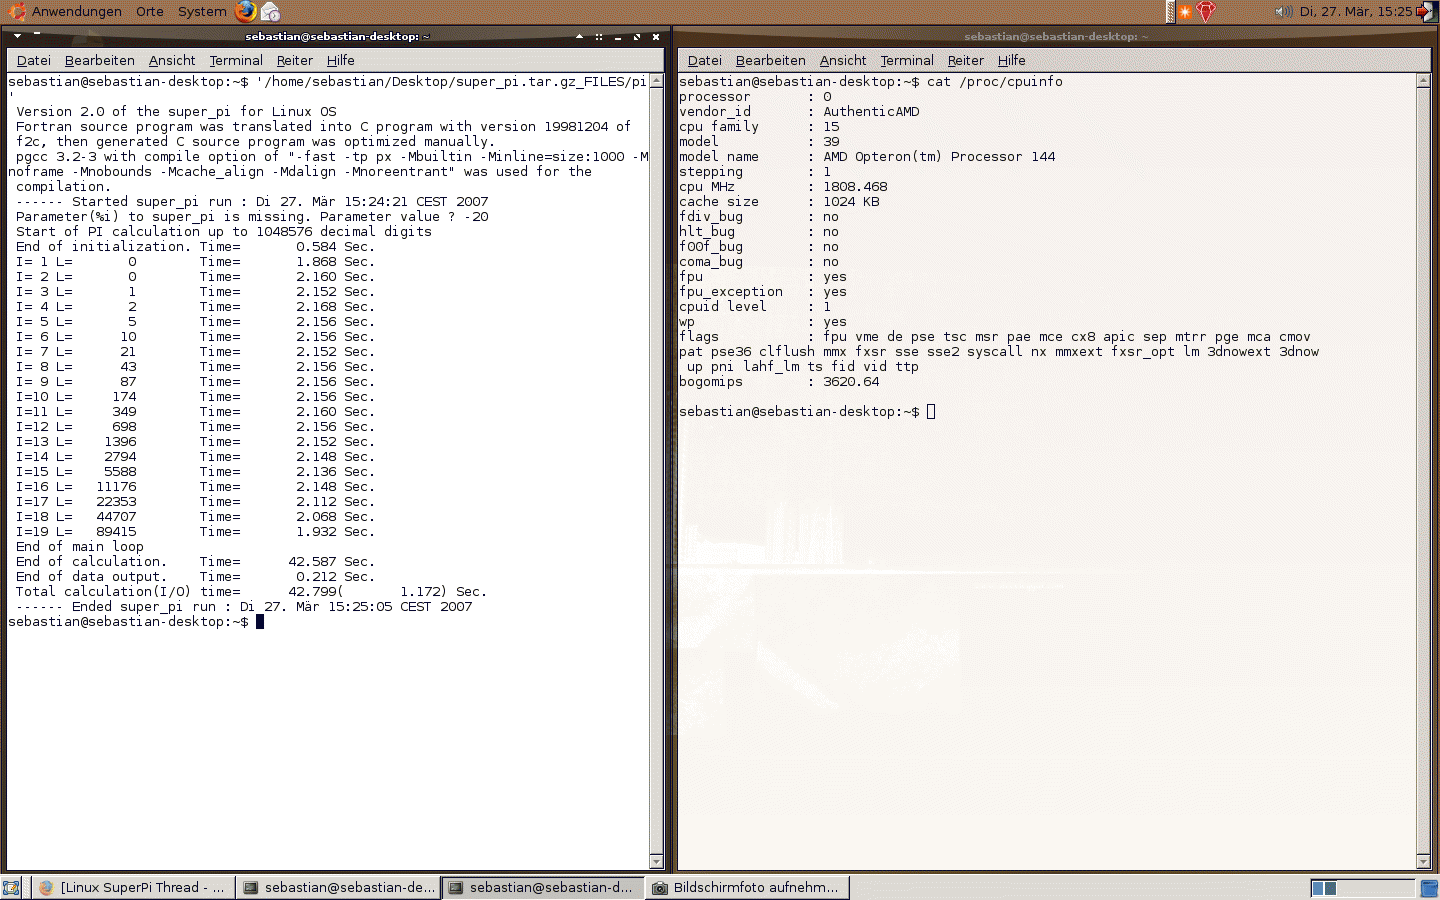Open the Evolution mail launcher icon
Viewport: 1440px width, 900px height.
pos(270,12)
